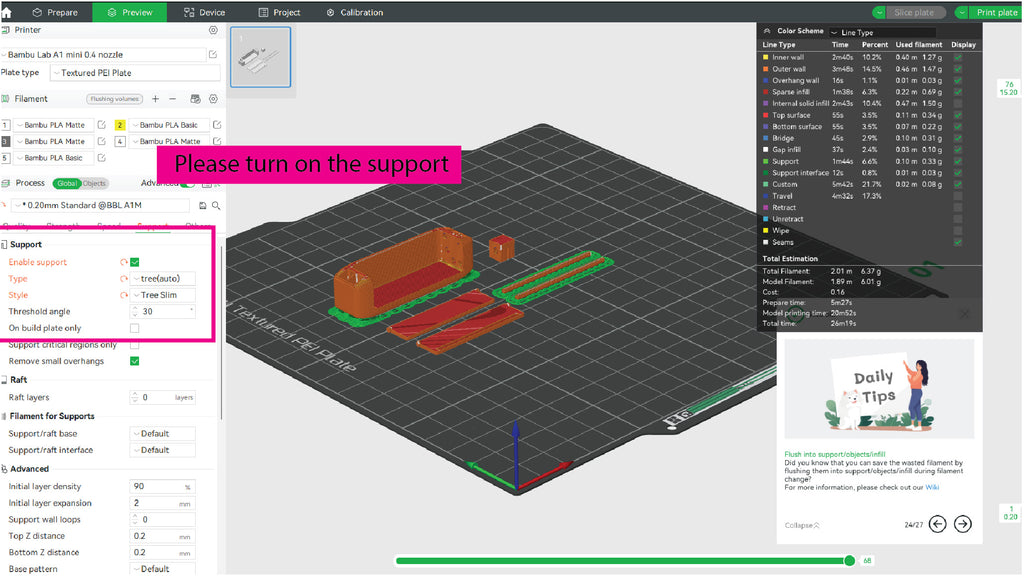Show Internal solid infill in preview
1024x576 pixels.
pyautogui.click(x=957, y=104)
